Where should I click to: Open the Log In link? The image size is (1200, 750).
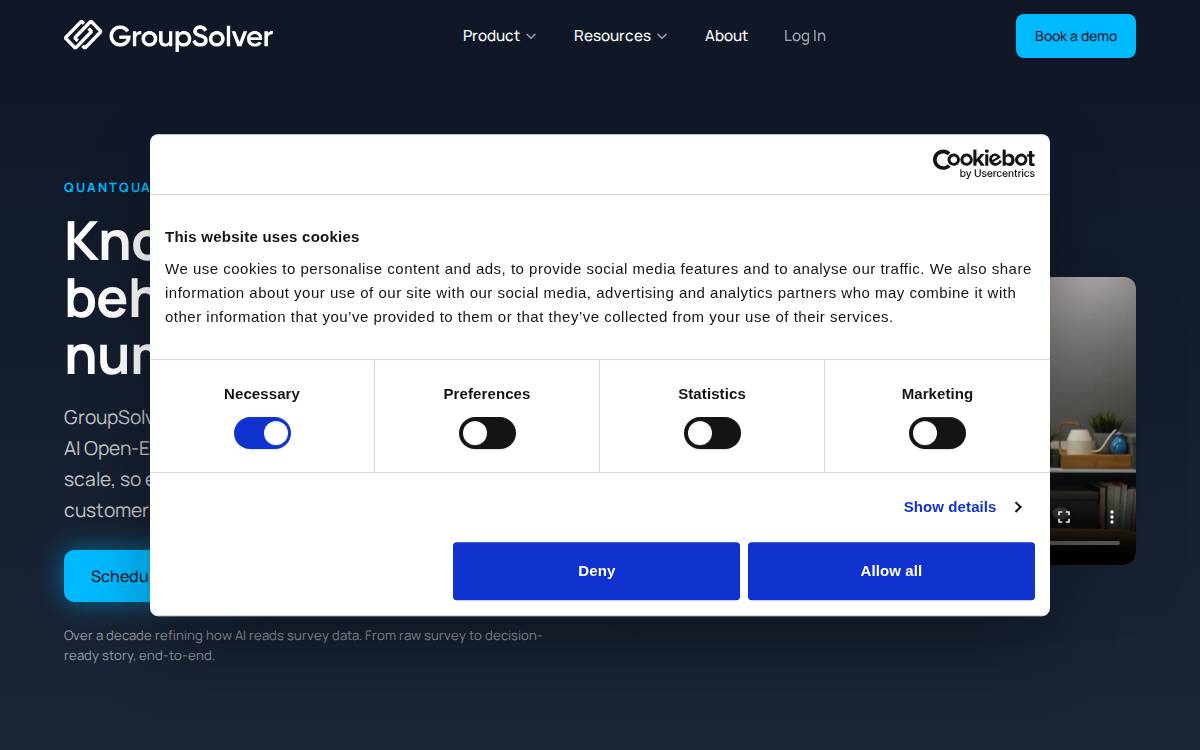coord(804,36)
